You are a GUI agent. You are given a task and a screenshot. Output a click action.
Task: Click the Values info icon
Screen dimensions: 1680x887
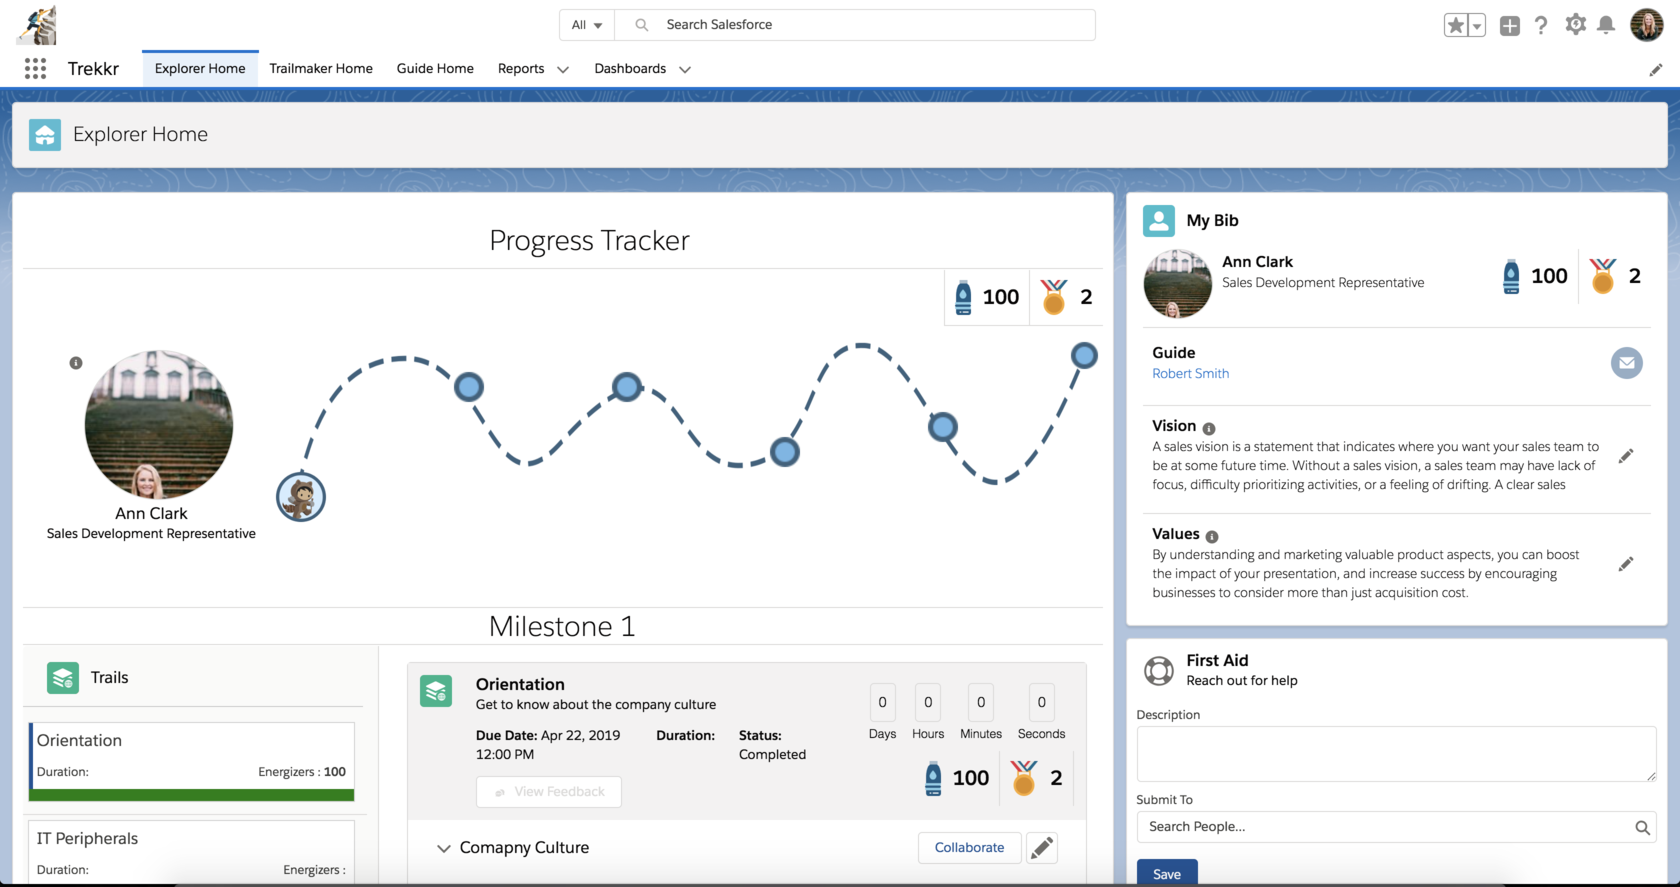(x=1212, y=537)
